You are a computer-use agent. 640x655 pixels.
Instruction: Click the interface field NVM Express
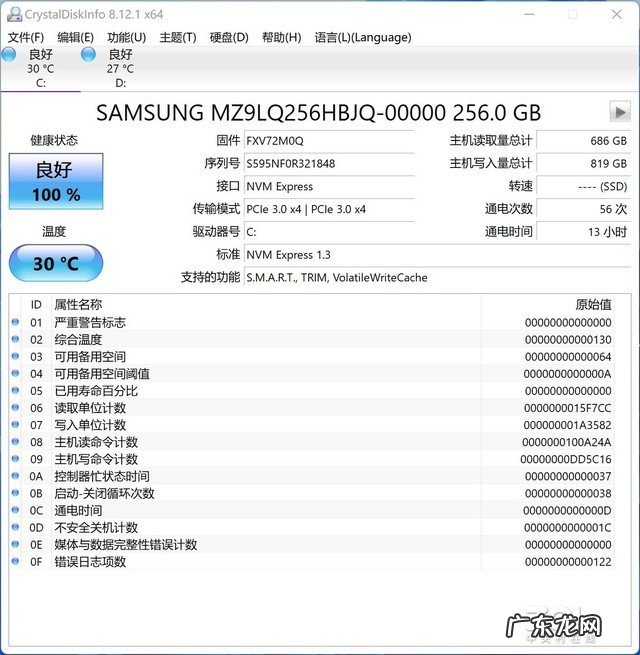tap(329, 186)
